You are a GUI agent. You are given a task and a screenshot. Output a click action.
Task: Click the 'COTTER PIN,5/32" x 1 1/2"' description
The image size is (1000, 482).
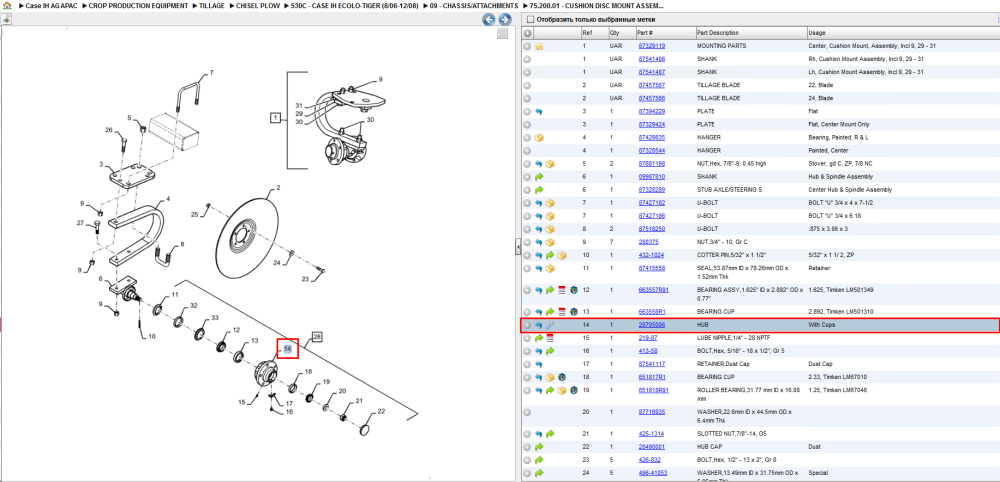731,255
